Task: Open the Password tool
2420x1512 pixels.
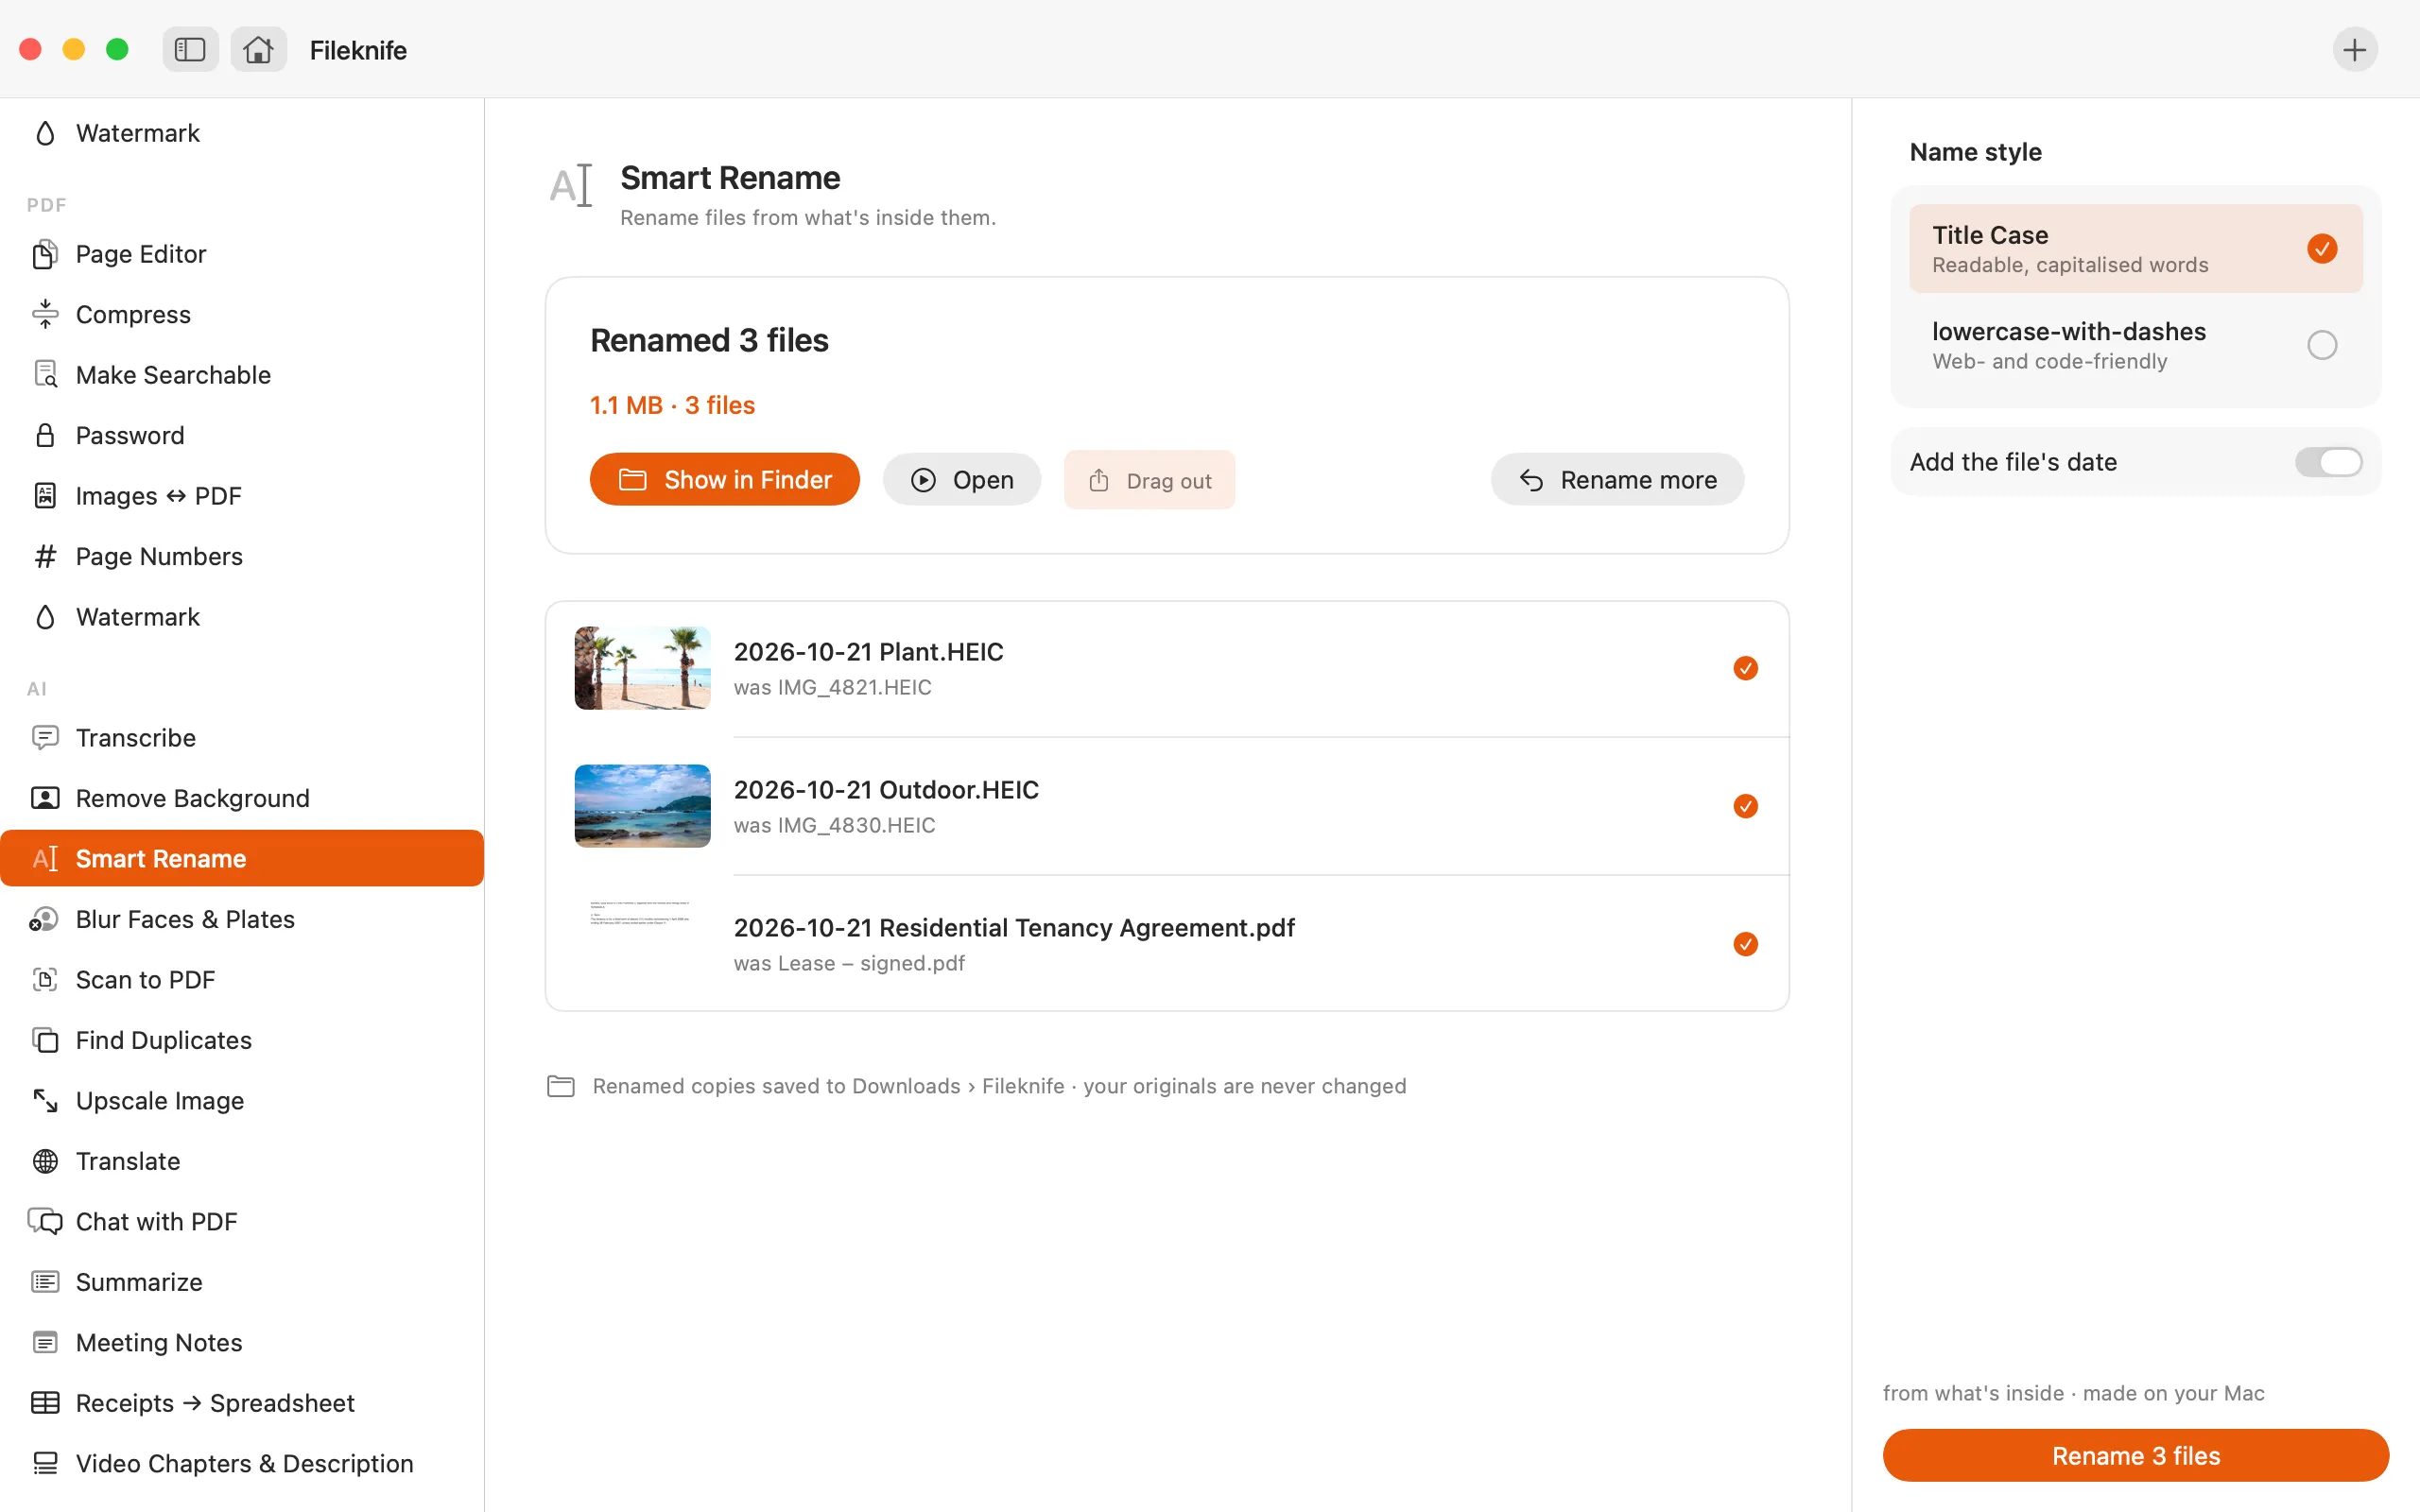Action: (242, 435)
